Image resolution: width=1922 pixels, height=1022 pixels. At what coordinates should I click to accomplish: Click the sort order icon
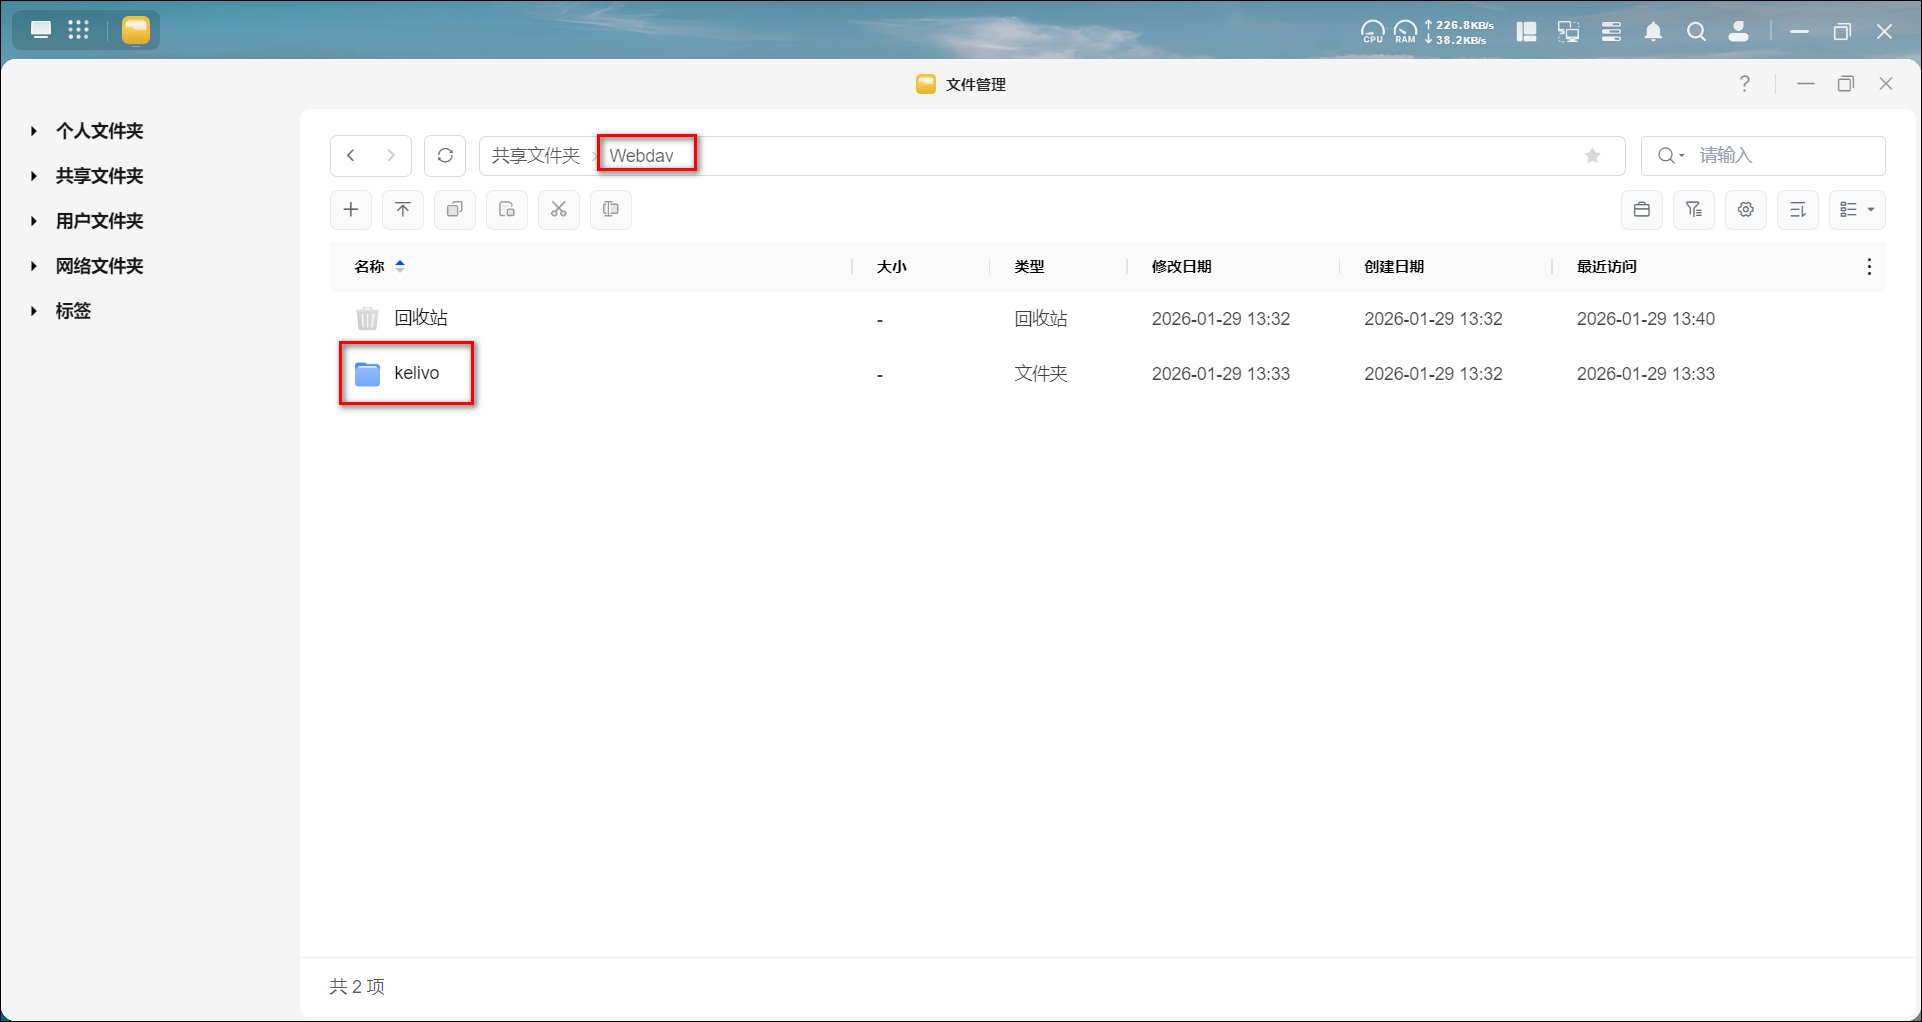point(1798,210)
